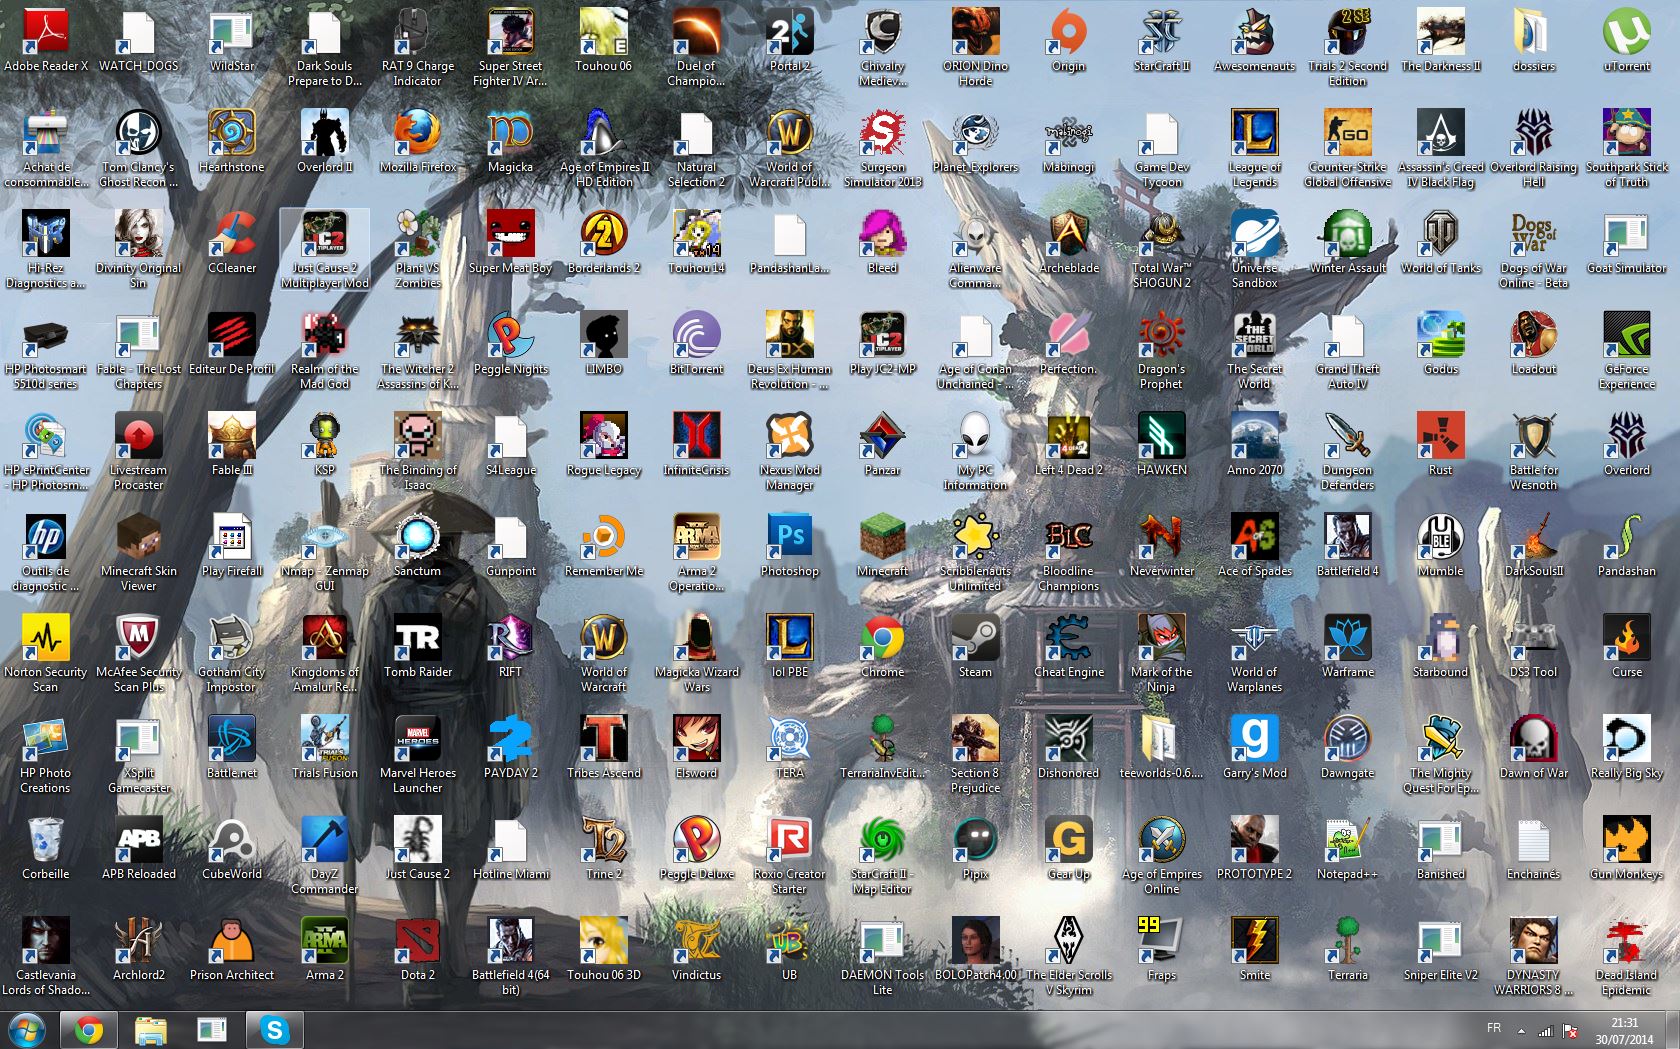Select the Curse client icon

[x=1627, y=646]
